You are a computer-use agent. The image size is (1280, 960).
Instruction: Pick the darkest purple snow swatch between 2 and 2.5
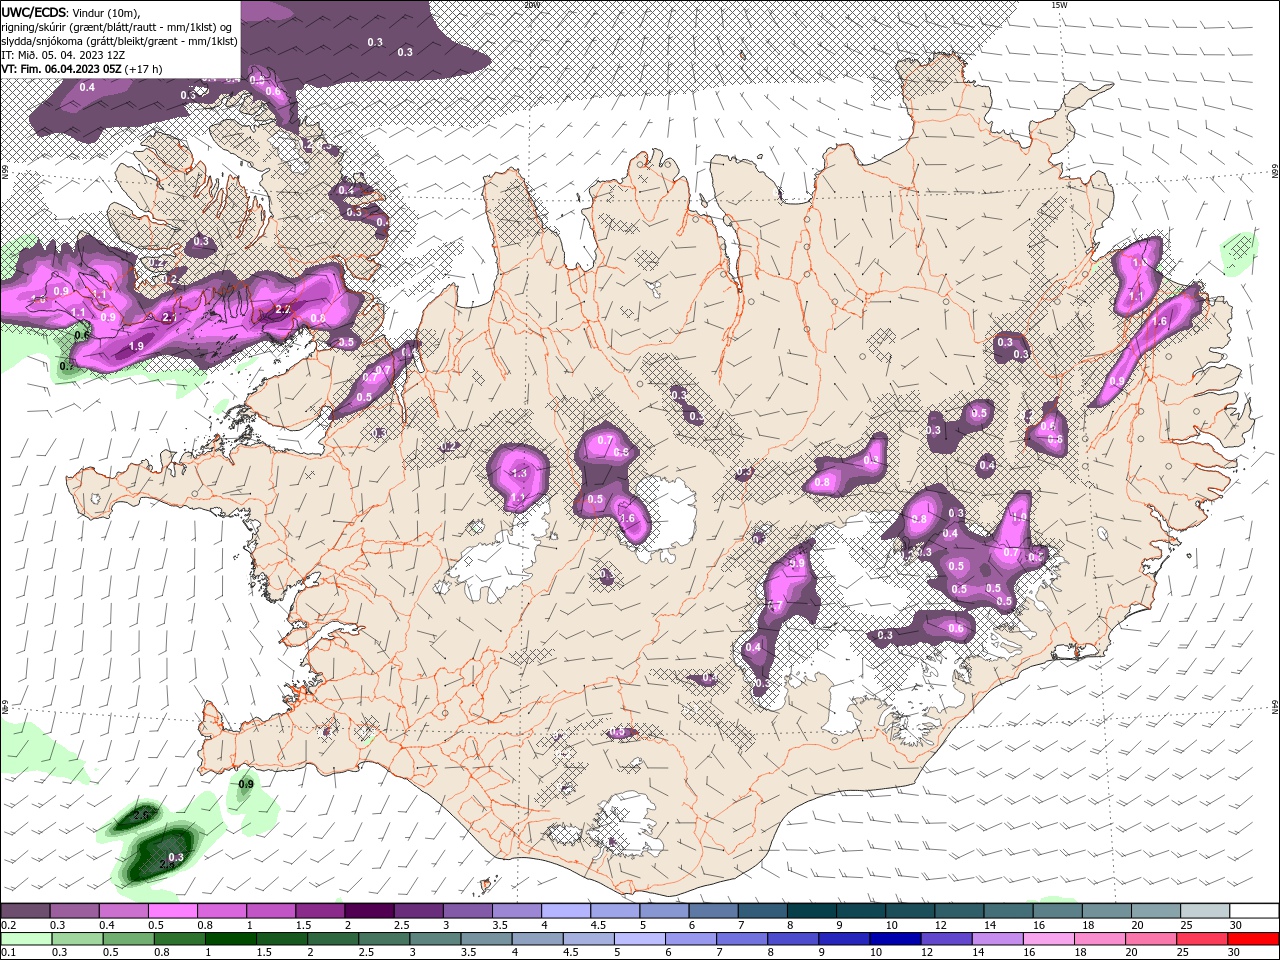(369, 911)
